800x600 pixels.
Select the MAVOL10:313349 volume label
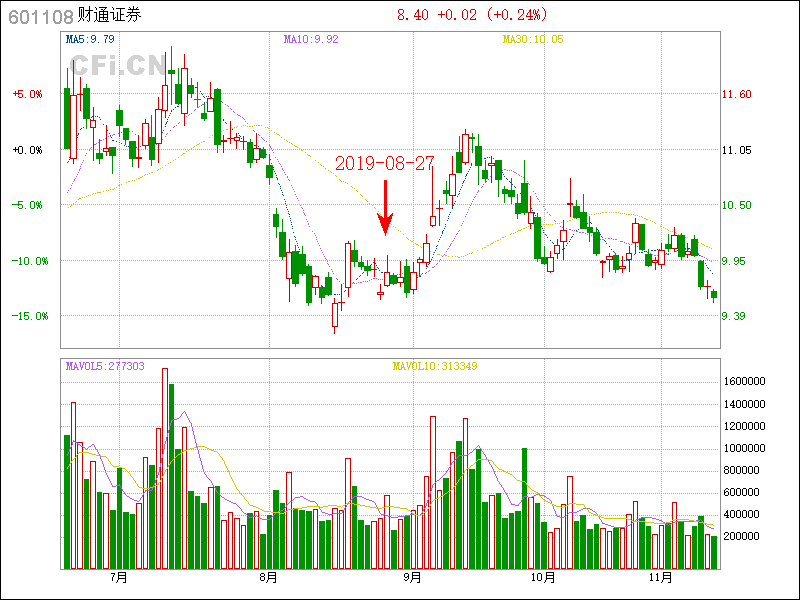(434, 367)
